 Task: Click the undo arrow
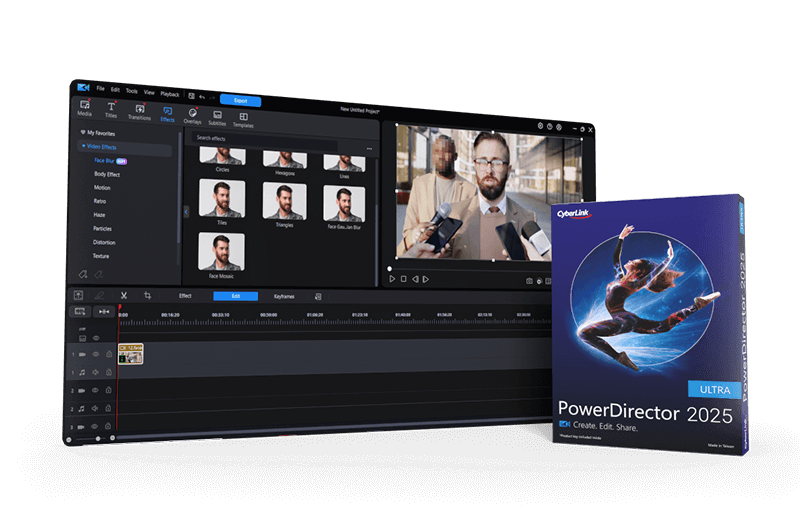(202, 96)
